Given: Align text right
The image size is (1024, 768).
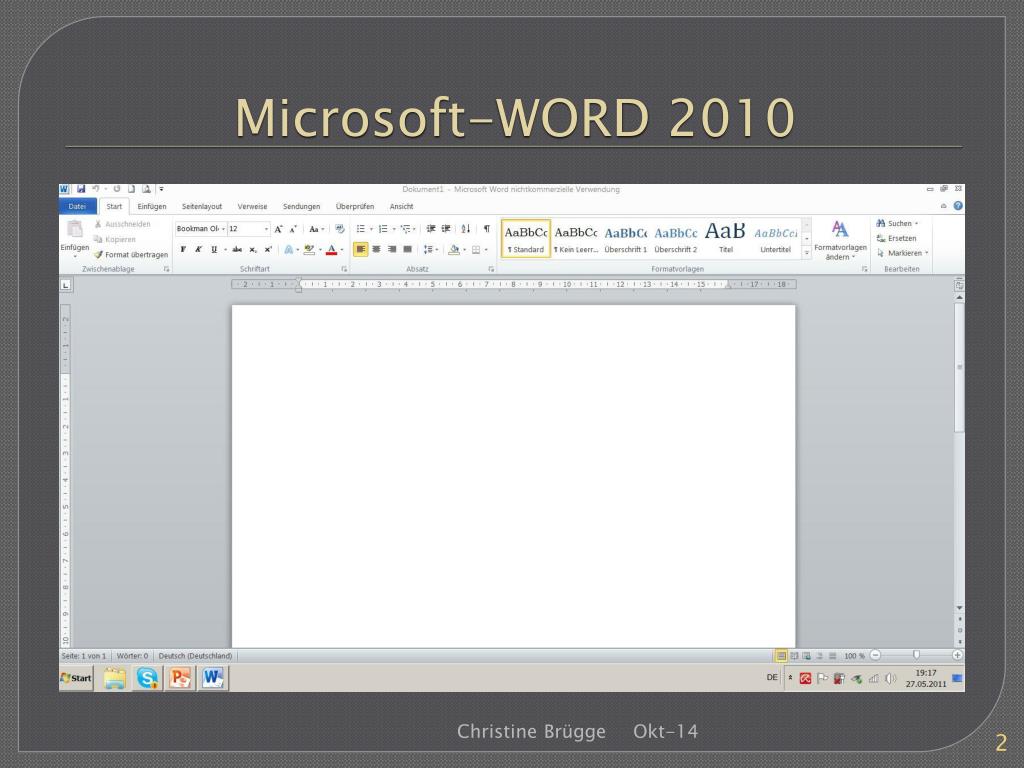Looking at the screenshot, I should (x=392, y=249).
